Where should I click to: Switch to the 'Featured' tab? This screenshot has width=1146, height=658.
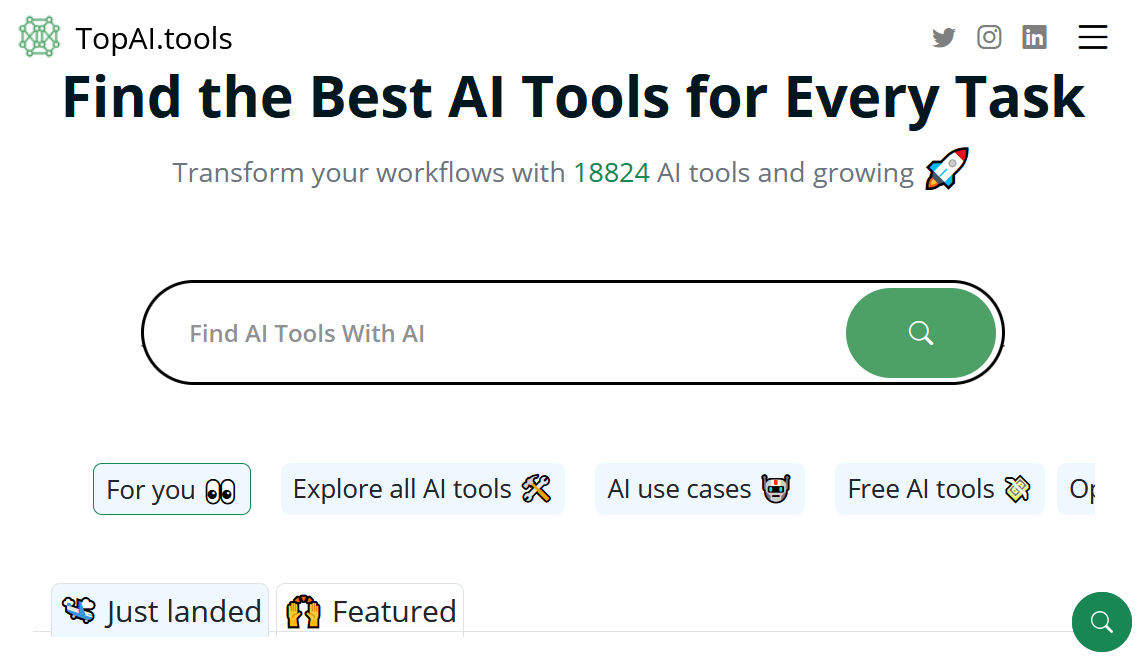370,610
